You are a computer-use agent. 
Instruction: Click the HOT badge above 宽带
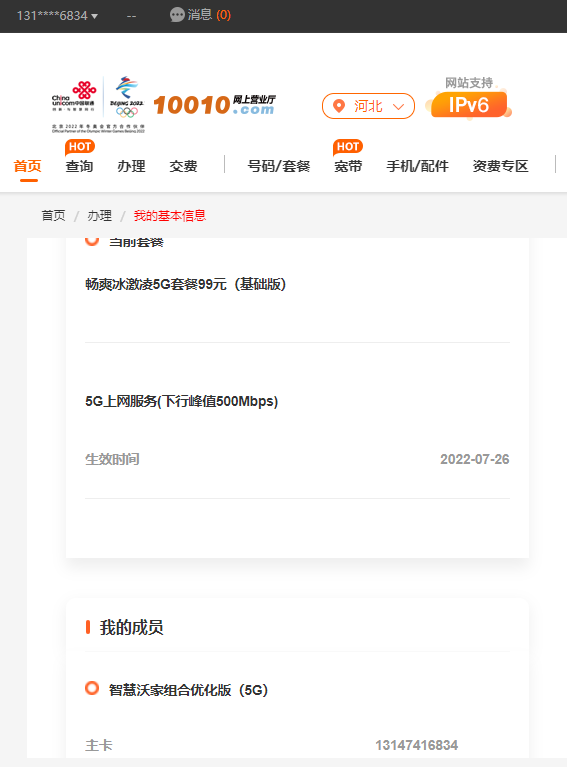pos(348,147)
